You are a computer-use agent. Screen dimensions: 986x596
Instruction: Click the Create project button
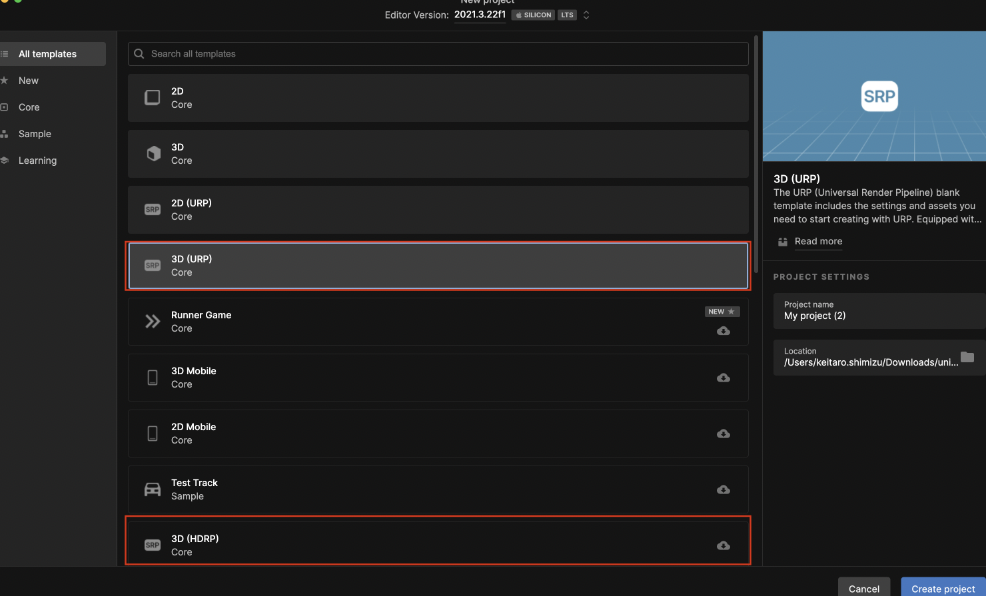tap(942, 587)
